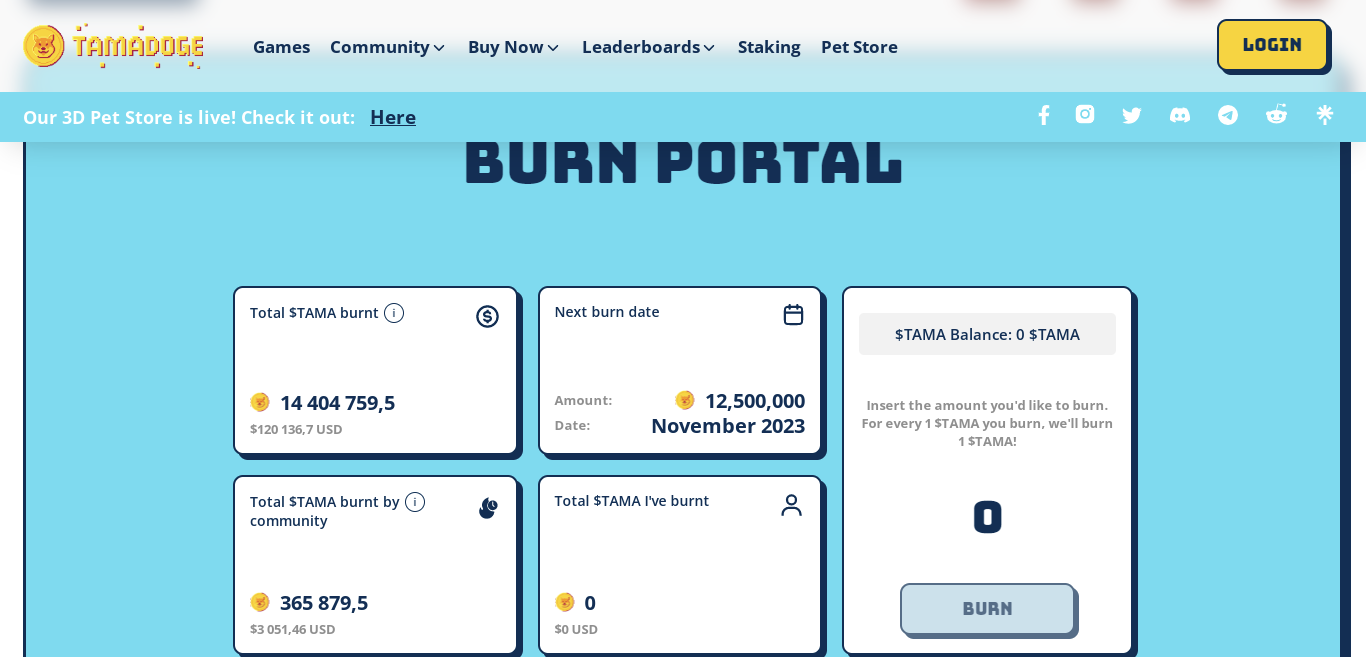Click the calendar icon in Next burn date card
Screen dimensions: 1366x657
[x=793, y=315]
